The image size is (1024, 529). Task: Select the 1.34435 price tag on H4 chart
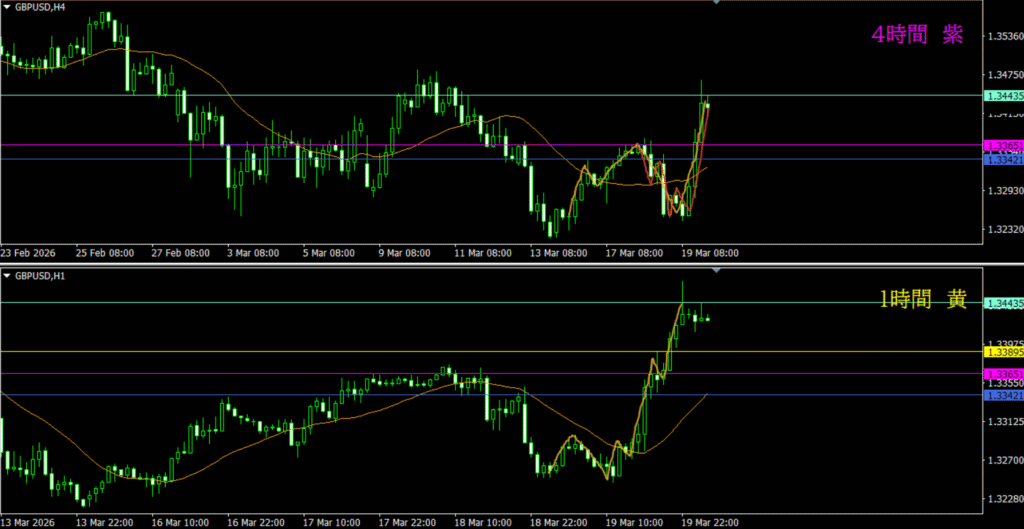[1004, 96]
